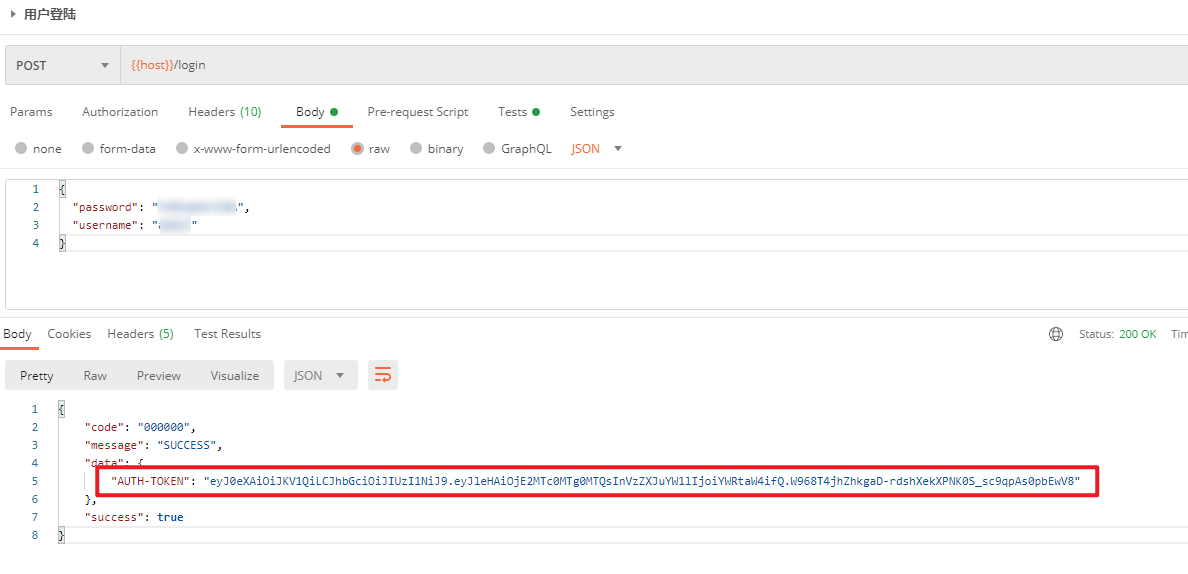Click the username line in request editor
Image resolution: width=1188 pixels, height=574 pixels.
(135, 225)
